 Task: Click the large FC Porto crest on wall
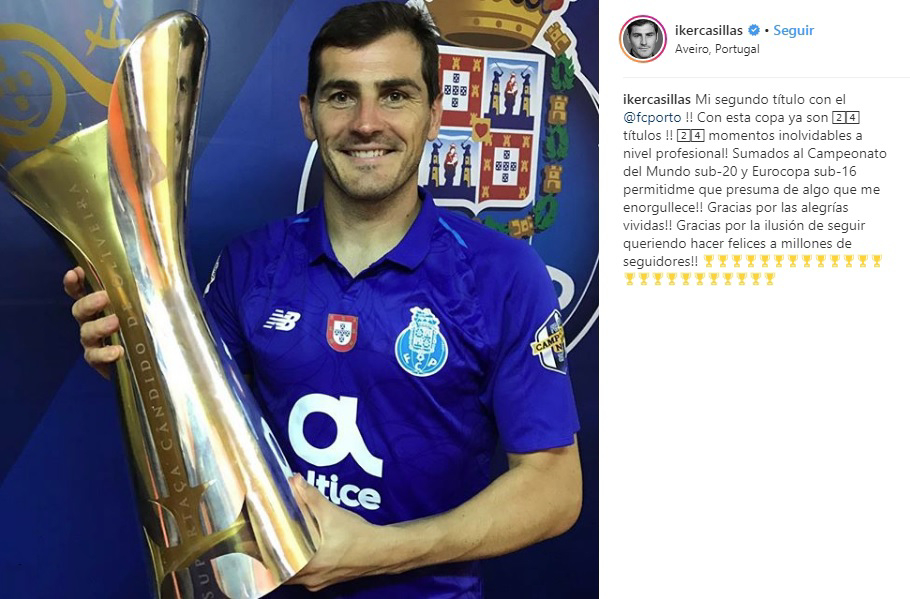[x=499, y=116]
